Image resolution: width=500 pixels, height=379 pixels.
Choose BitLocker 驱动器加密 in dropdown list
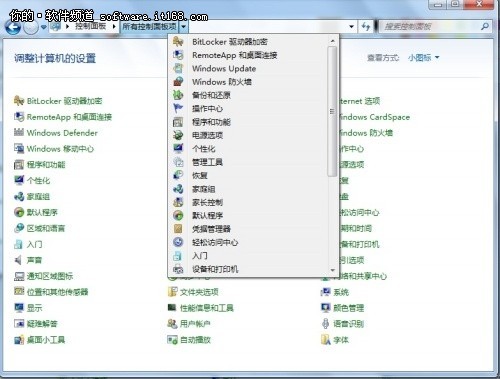[230, 42]
